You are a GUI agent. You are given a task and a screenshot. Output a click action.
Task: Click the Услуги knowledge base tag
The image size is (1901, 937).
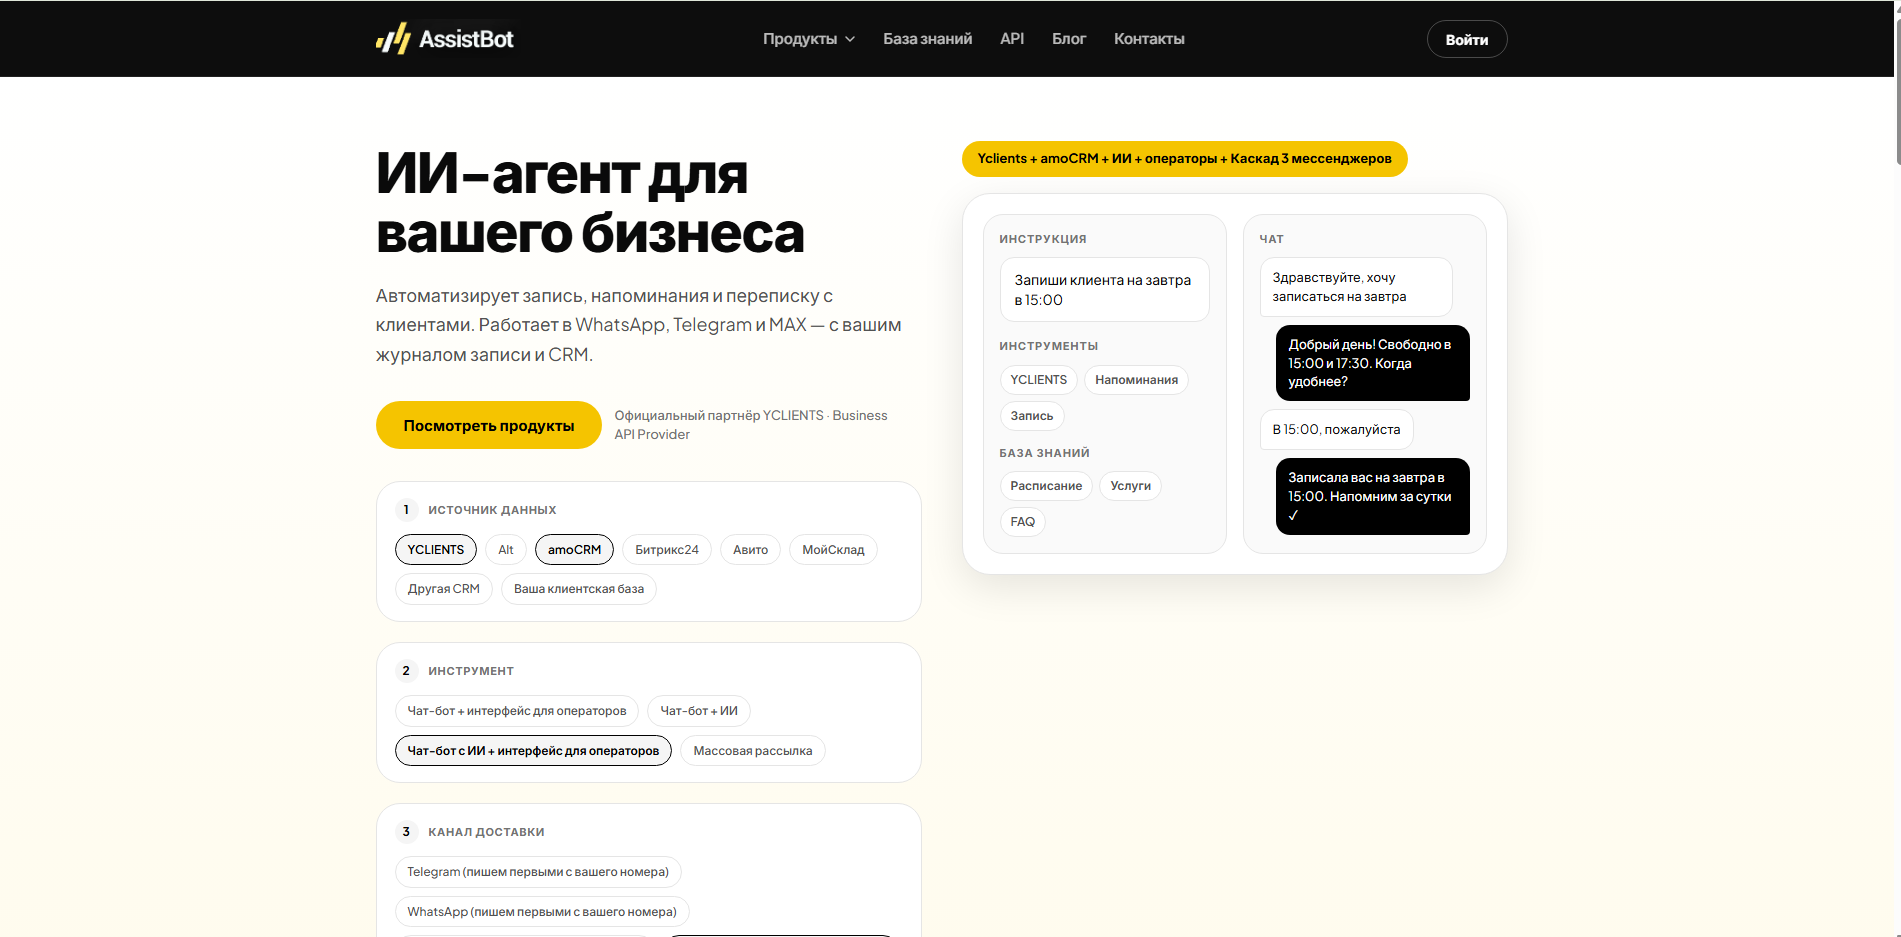(x=1130, y=486)
